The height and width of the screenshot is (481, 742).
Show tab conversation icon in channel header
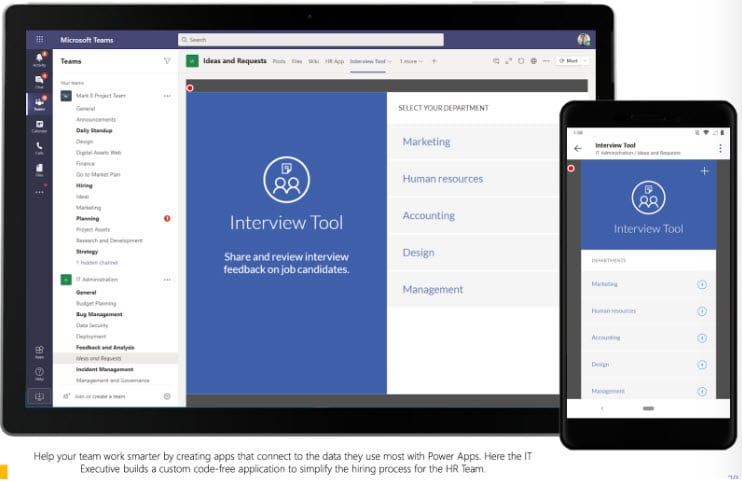[x=496, y=61]
